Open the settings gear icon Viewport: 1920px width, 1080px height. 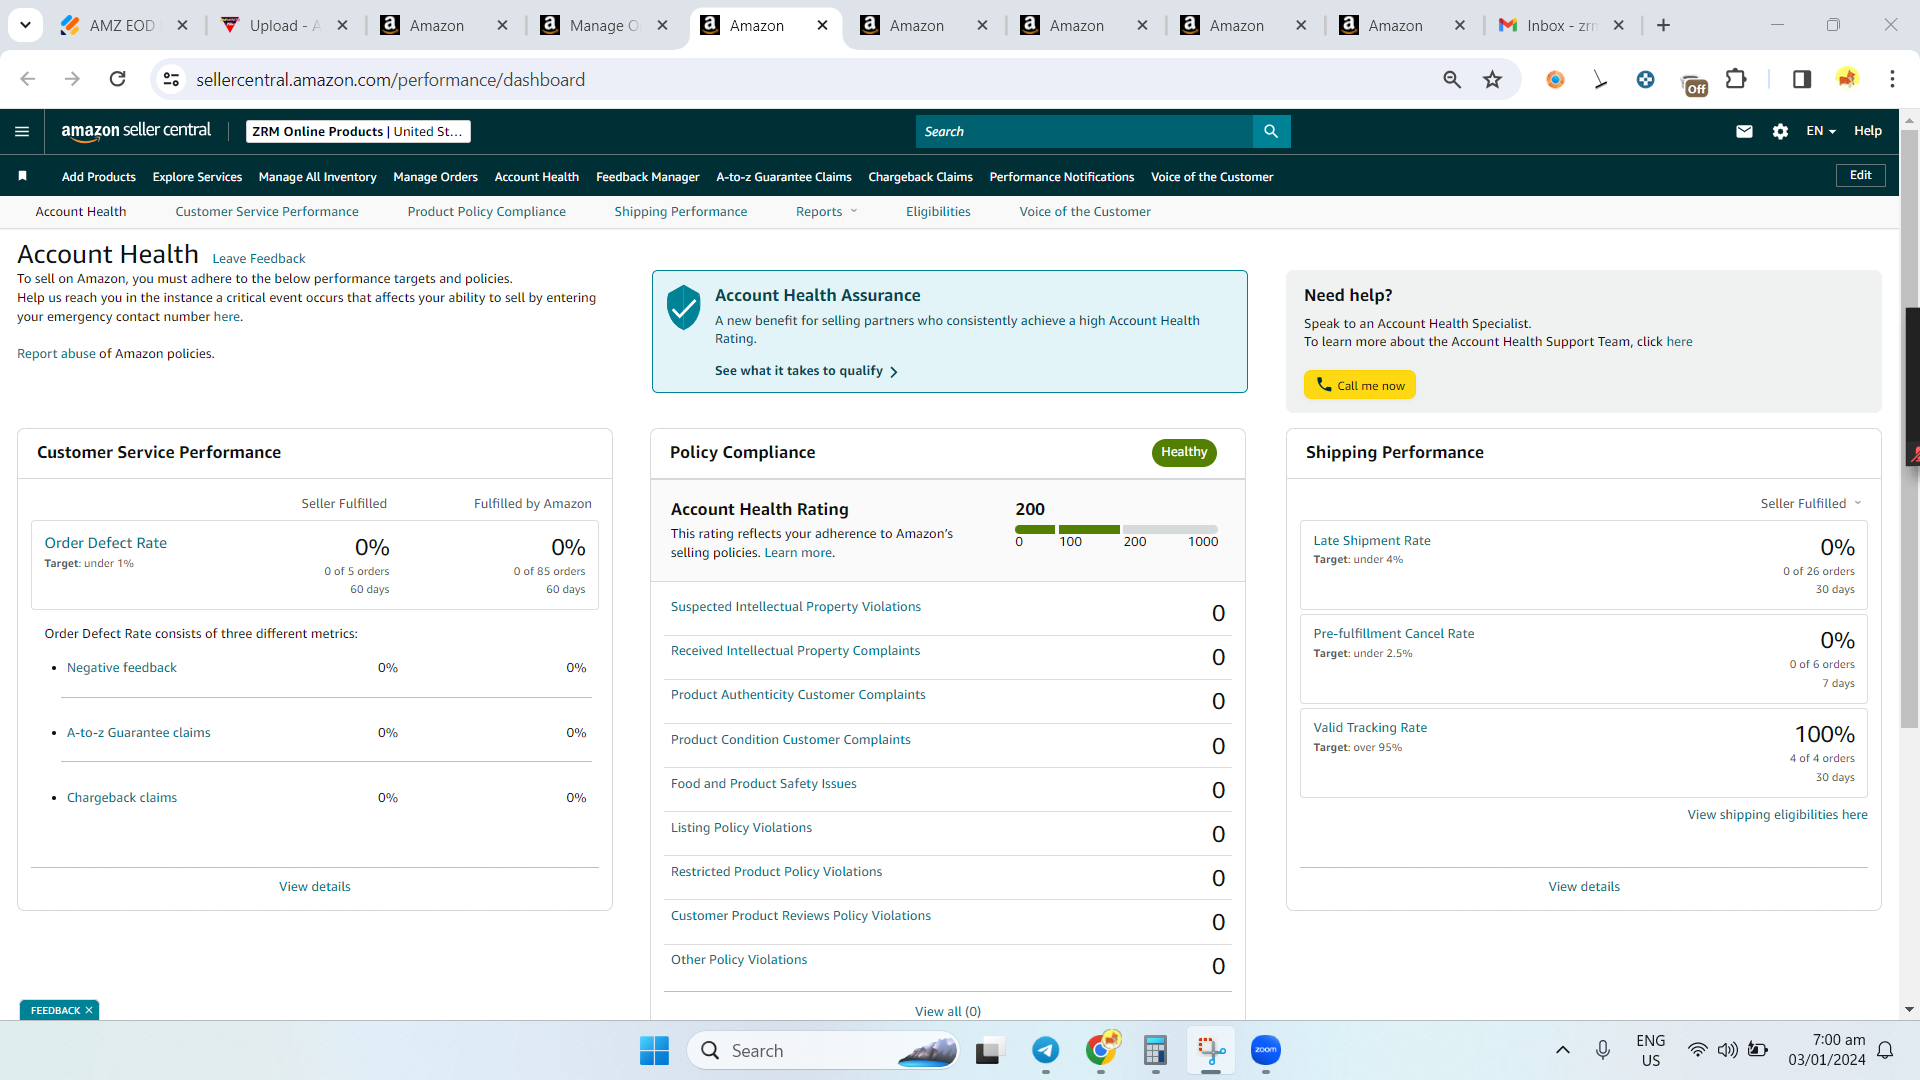(x=1780, y=131)
